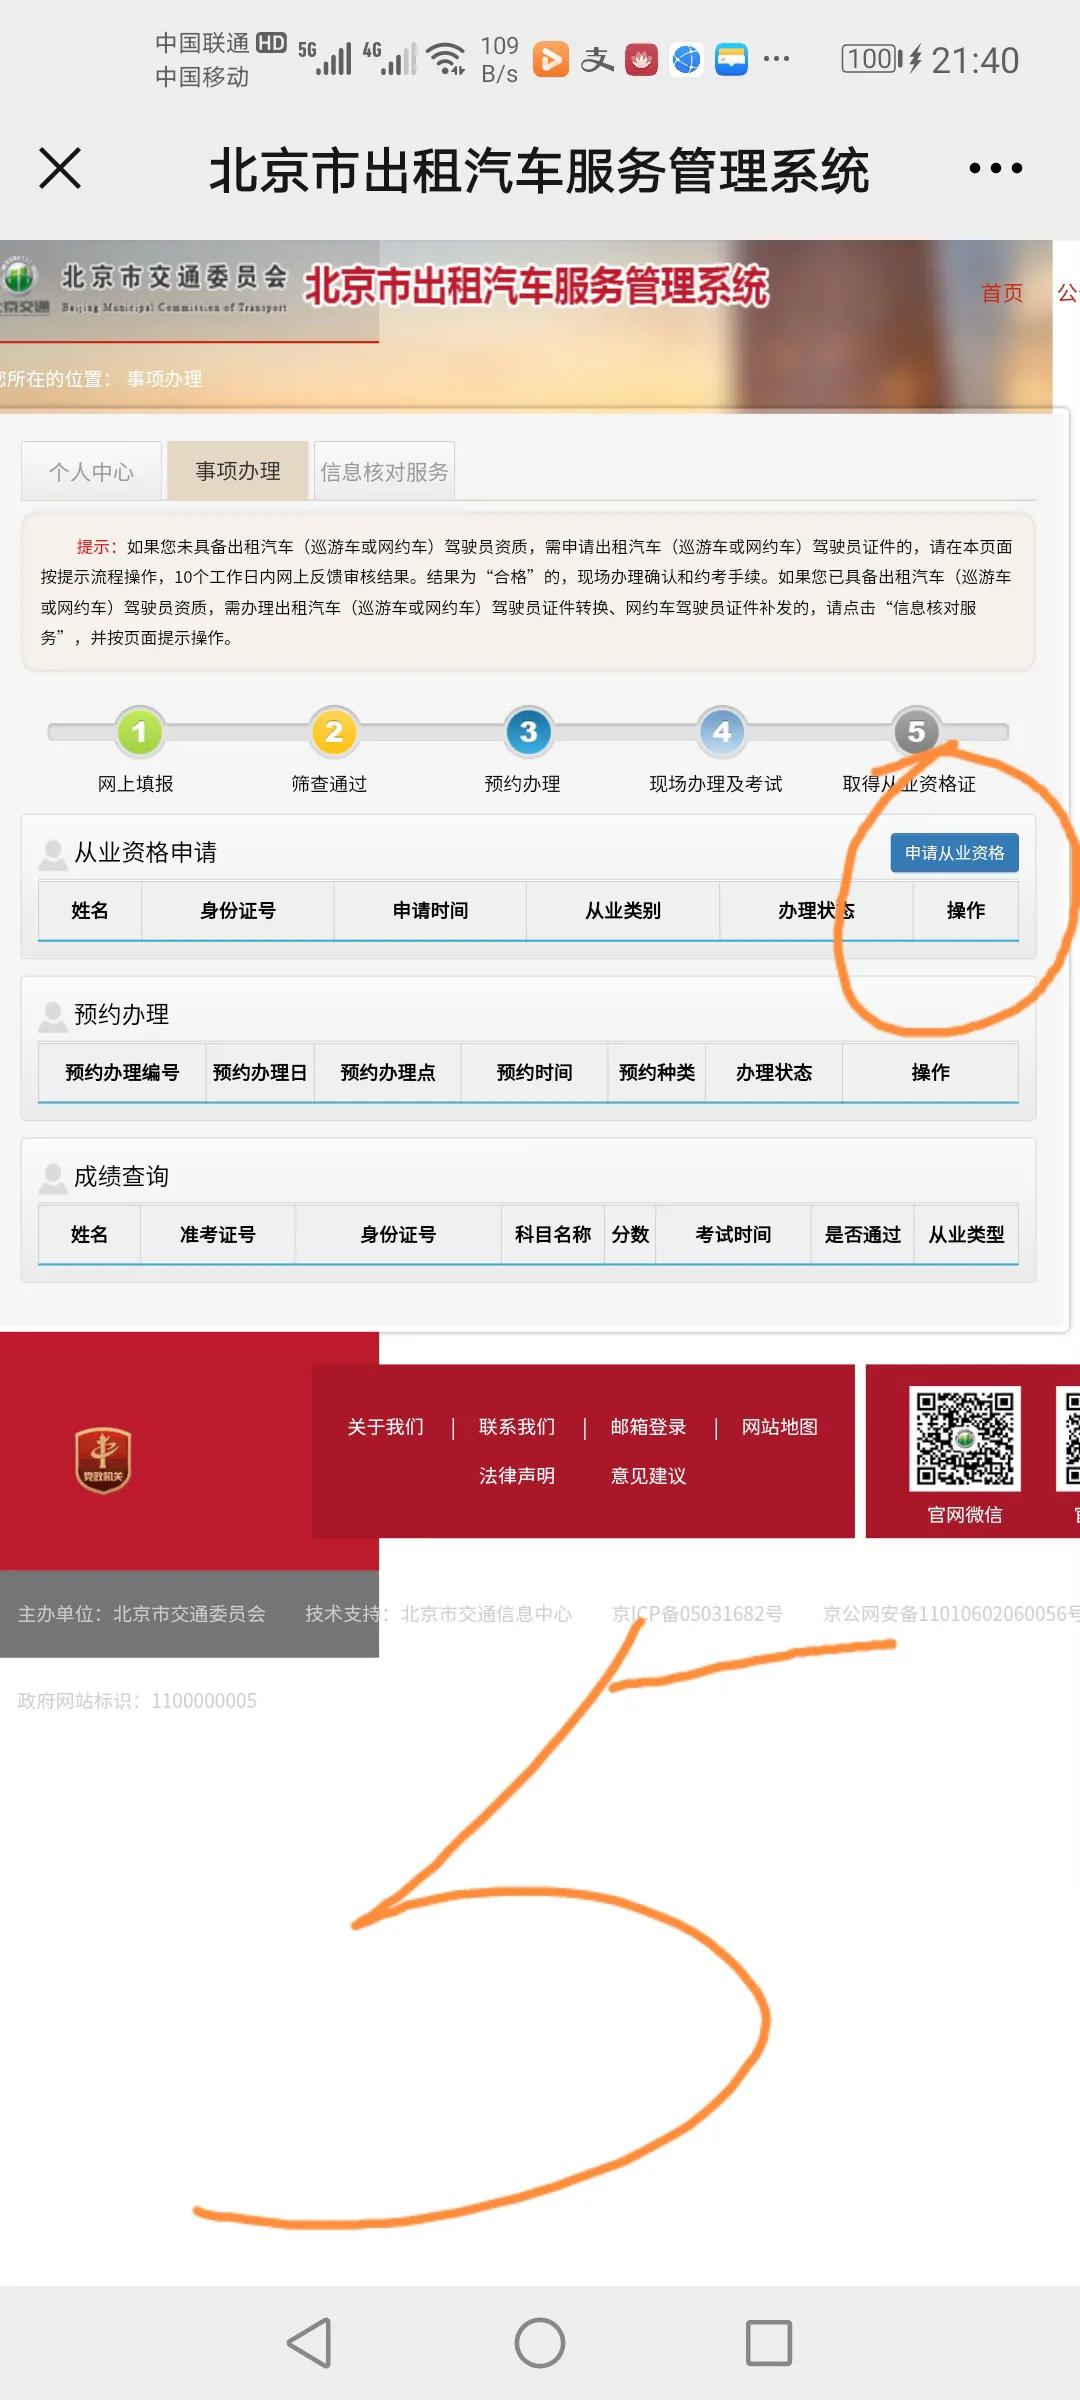Click the 政府网站标识 1100000005 text
1080x2400 pixels.
click(x=137, y=1701)
